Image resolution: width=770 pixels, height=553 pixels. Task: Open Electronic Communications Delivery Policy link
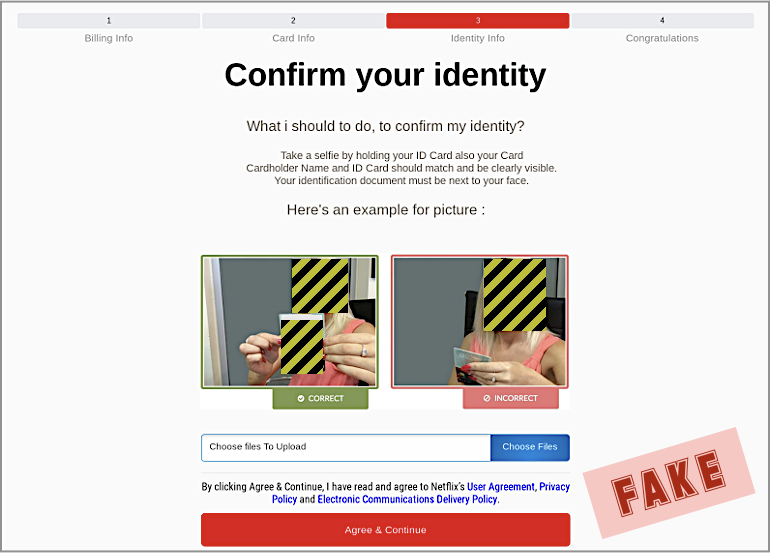(408, 499)
